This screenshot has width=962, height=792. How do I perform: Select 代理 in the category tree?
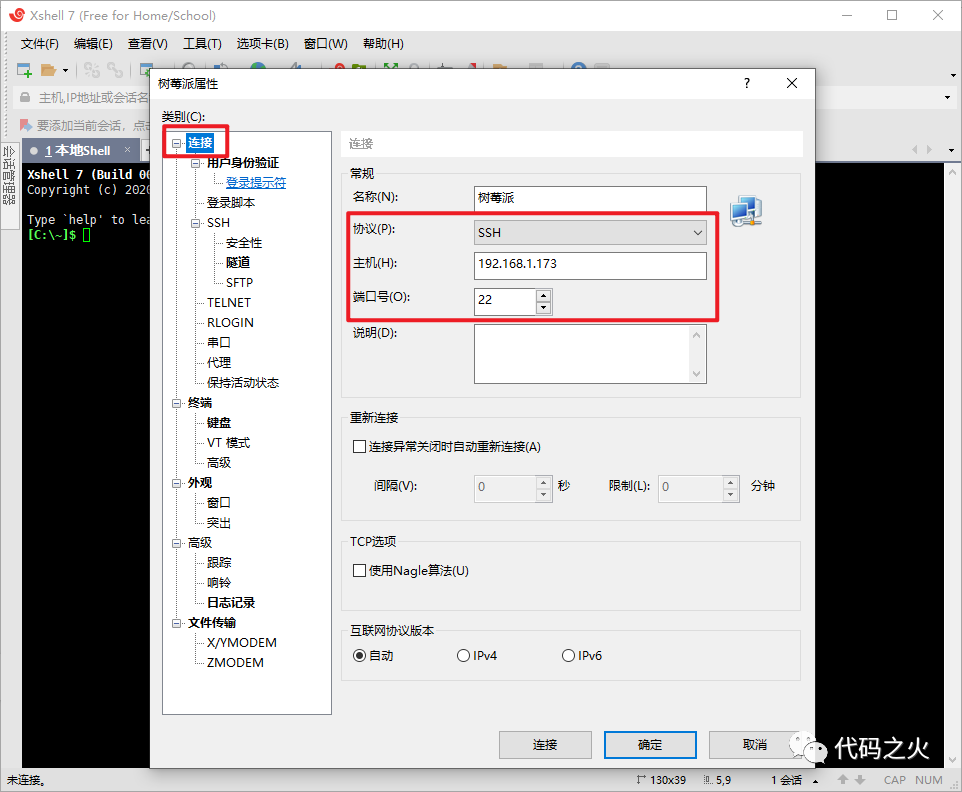click(x=218, y=363)
